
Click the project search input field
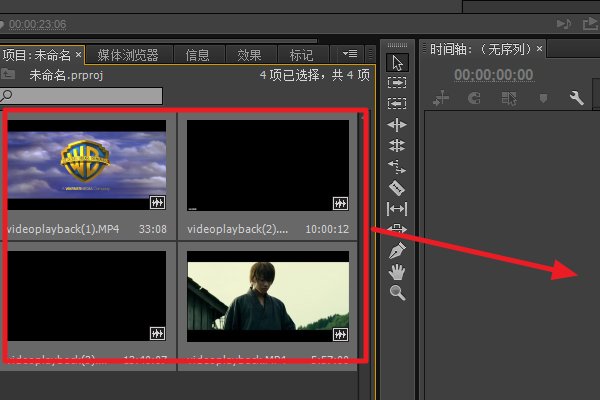point(81,96)
